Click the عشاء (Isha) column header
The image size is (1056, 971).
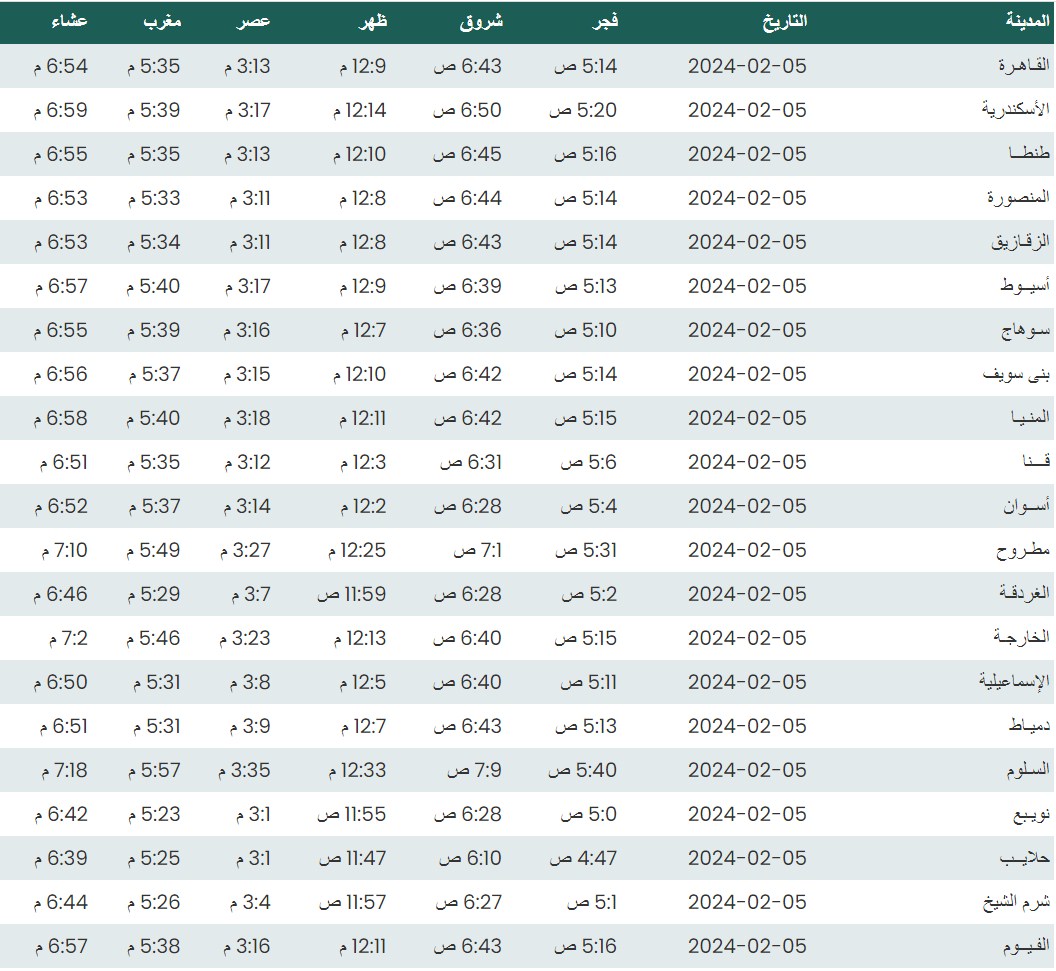tap(69, 21)
